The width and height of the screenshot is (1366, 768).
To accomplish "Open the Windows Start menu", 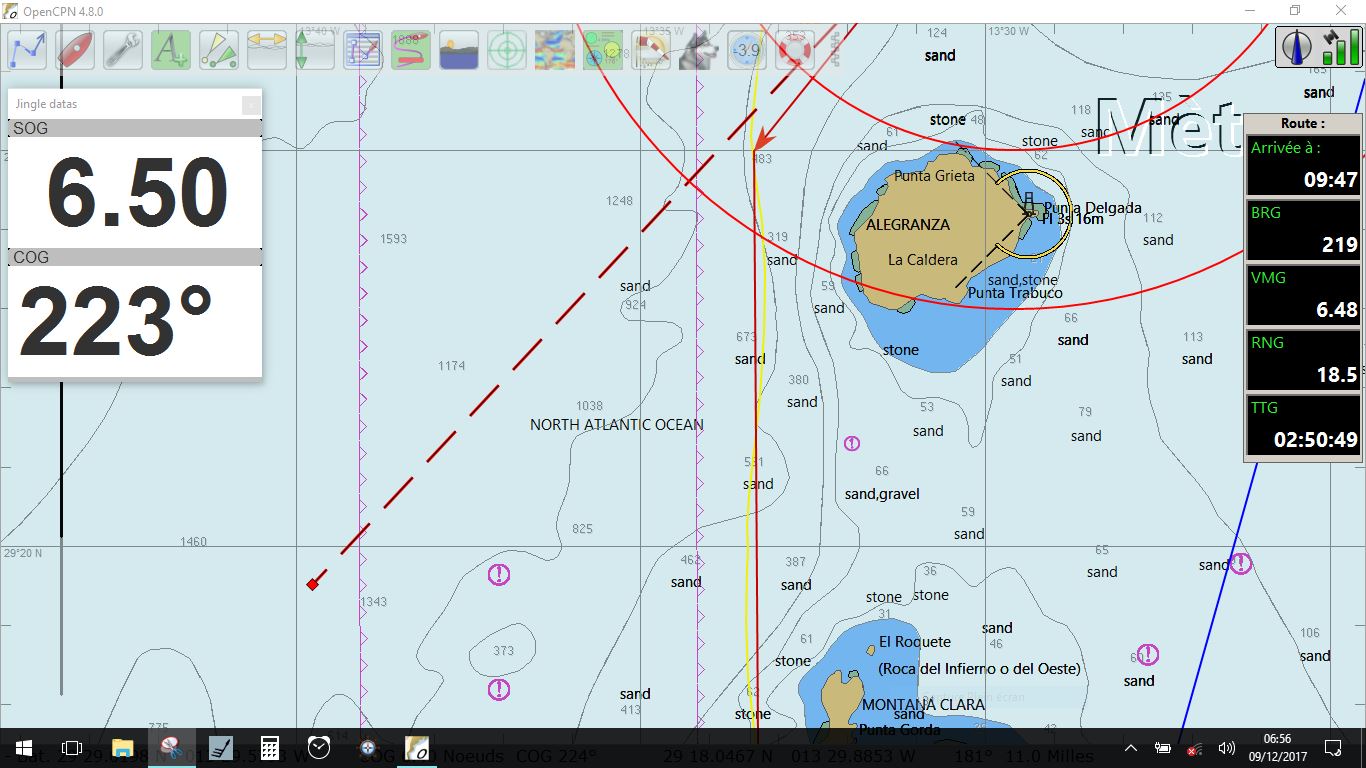I will pos(24,748).
